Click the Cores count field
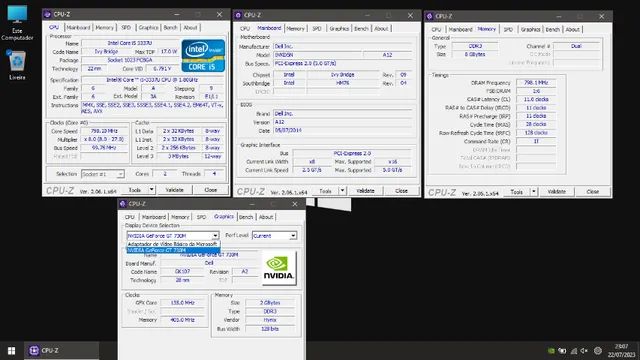This screenshot has height=360, width=640. tap(164, 174)
